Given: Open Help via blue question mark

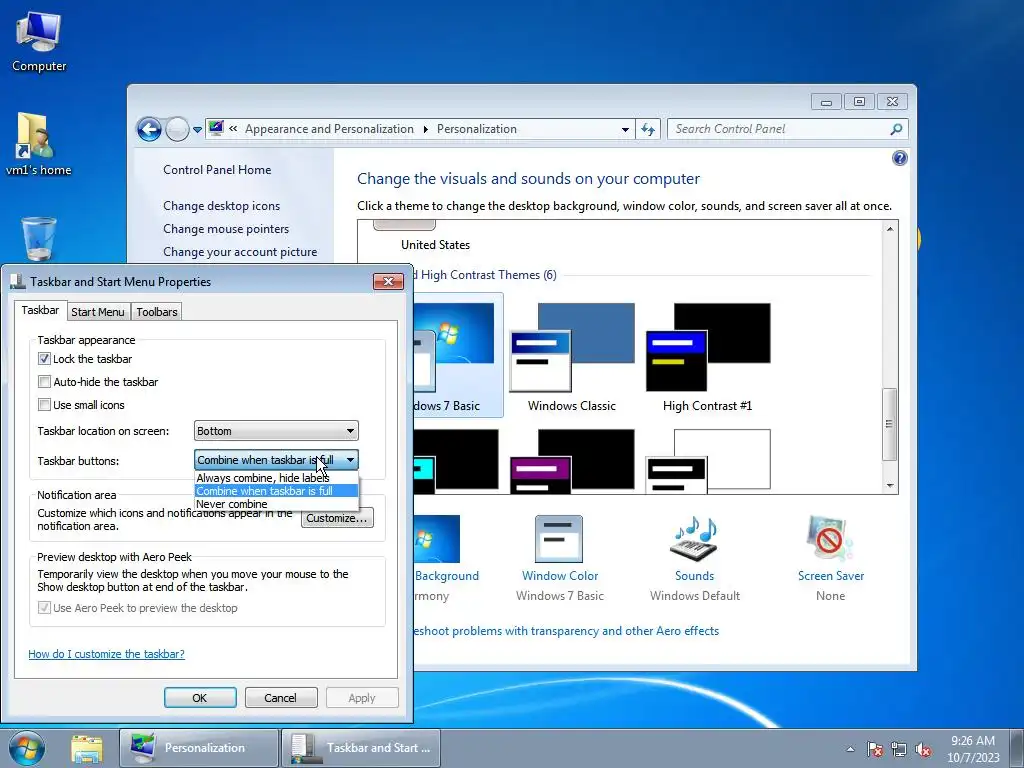Looking at the screenshot, I should point(899,158).
